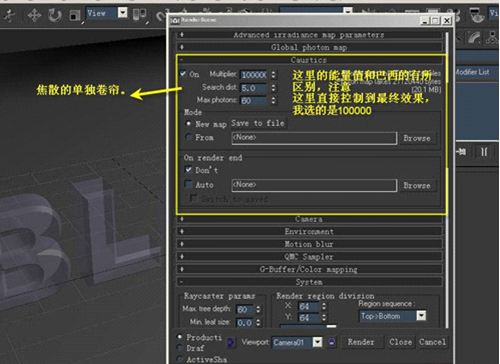Select the Scale tool in main toolbar
Viewport: 500px width, 364px height.
point(75,16)
